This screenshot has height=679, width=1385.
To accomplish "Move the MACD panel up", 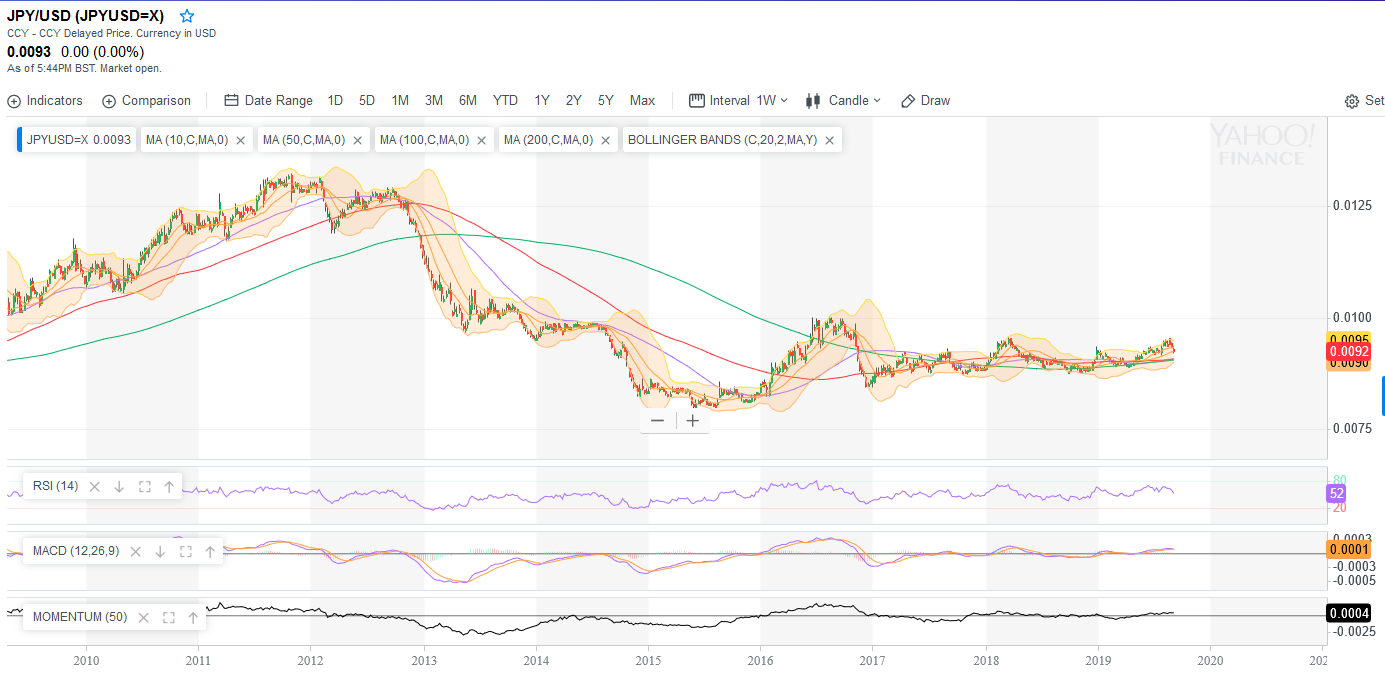I will coord(210,551).
